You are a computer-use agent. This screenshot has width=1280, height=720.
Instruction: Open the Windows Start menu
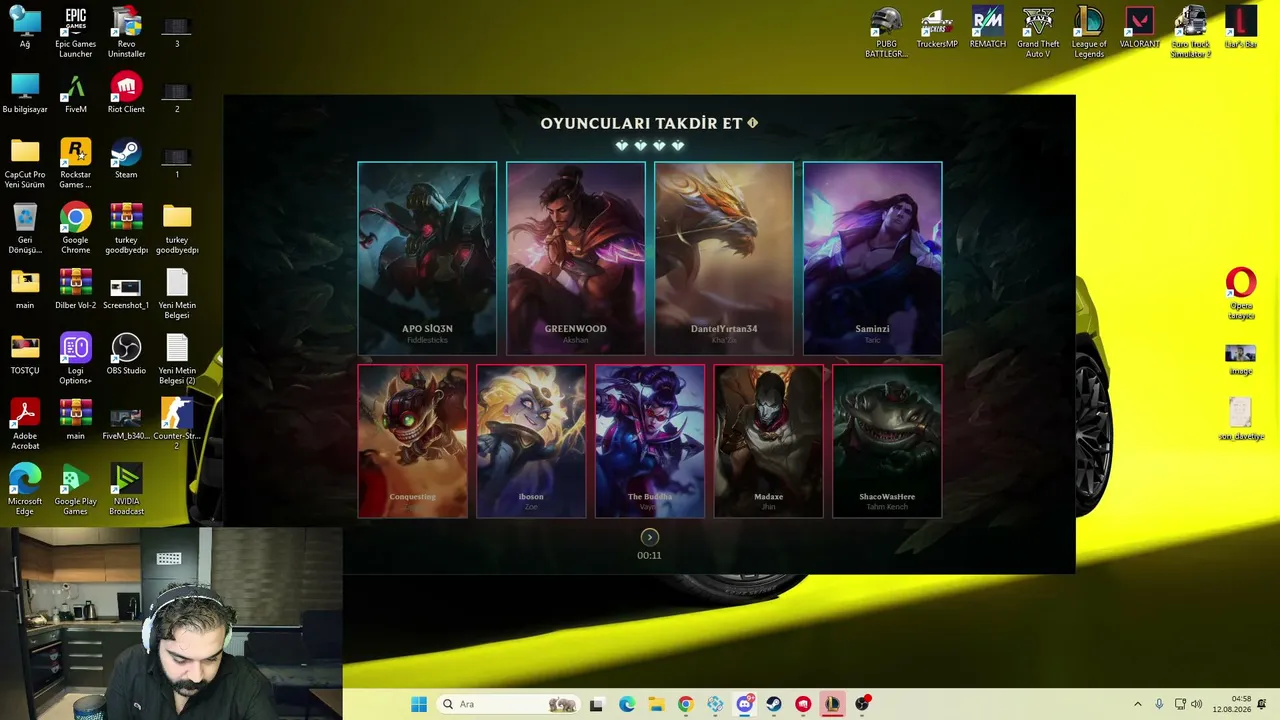click(419, 704)
